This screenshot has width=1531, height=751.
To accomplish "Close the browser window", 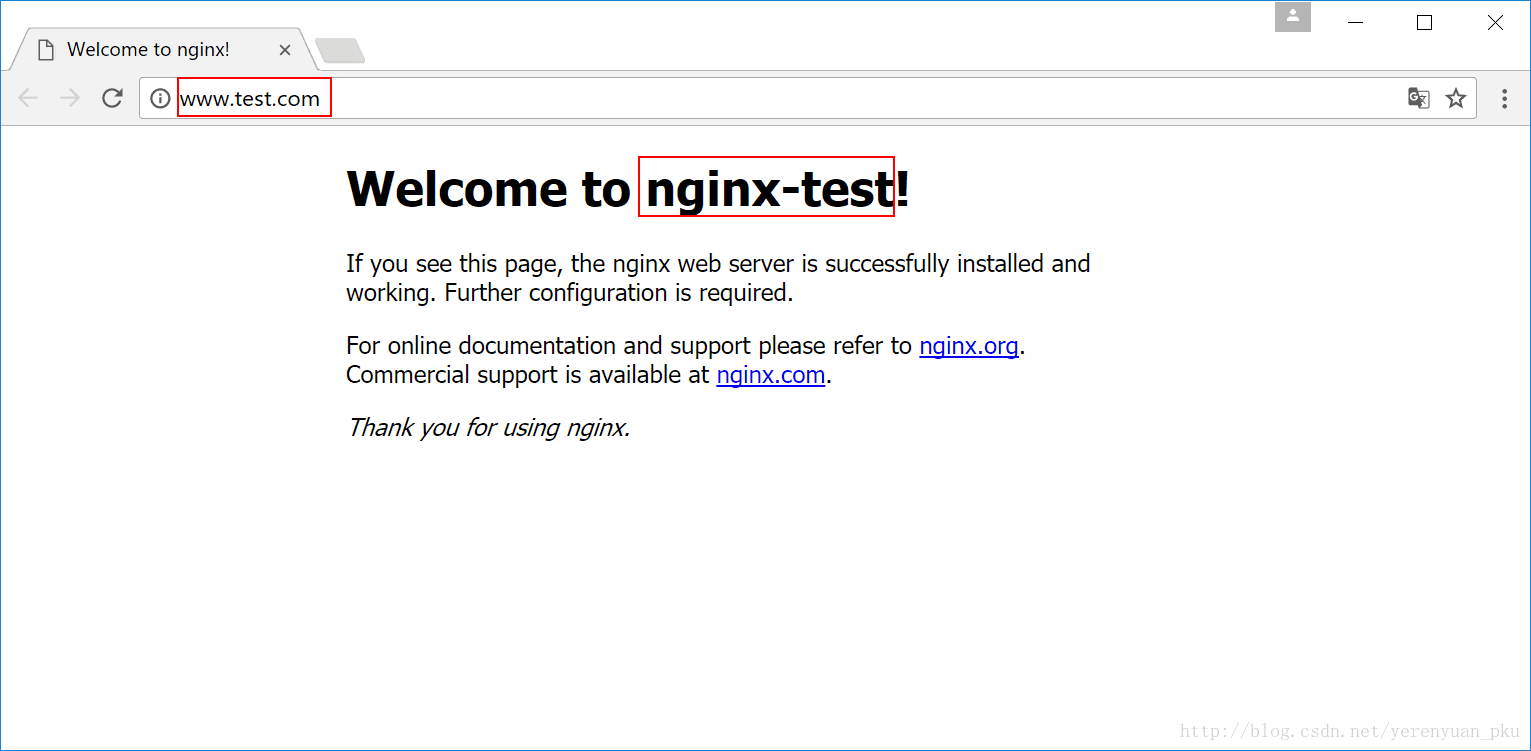I will coord(1495,22).
